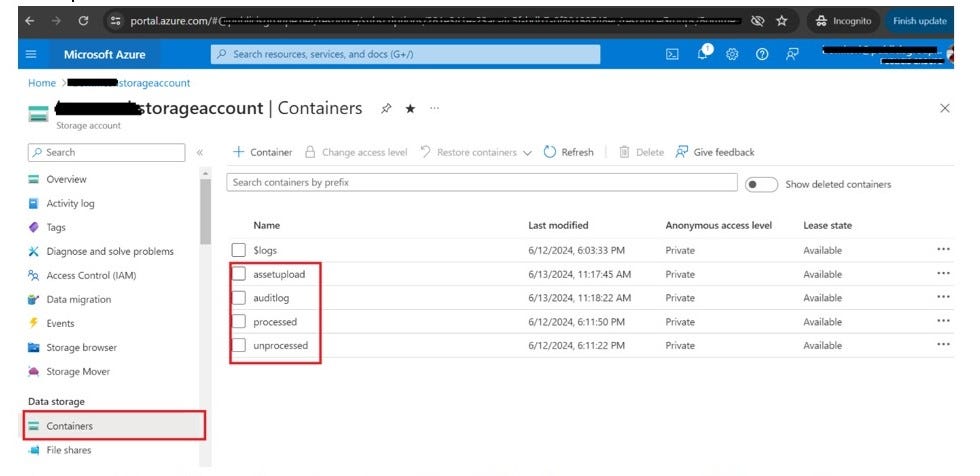Click the sidebar vertical scrollbar

205,212
